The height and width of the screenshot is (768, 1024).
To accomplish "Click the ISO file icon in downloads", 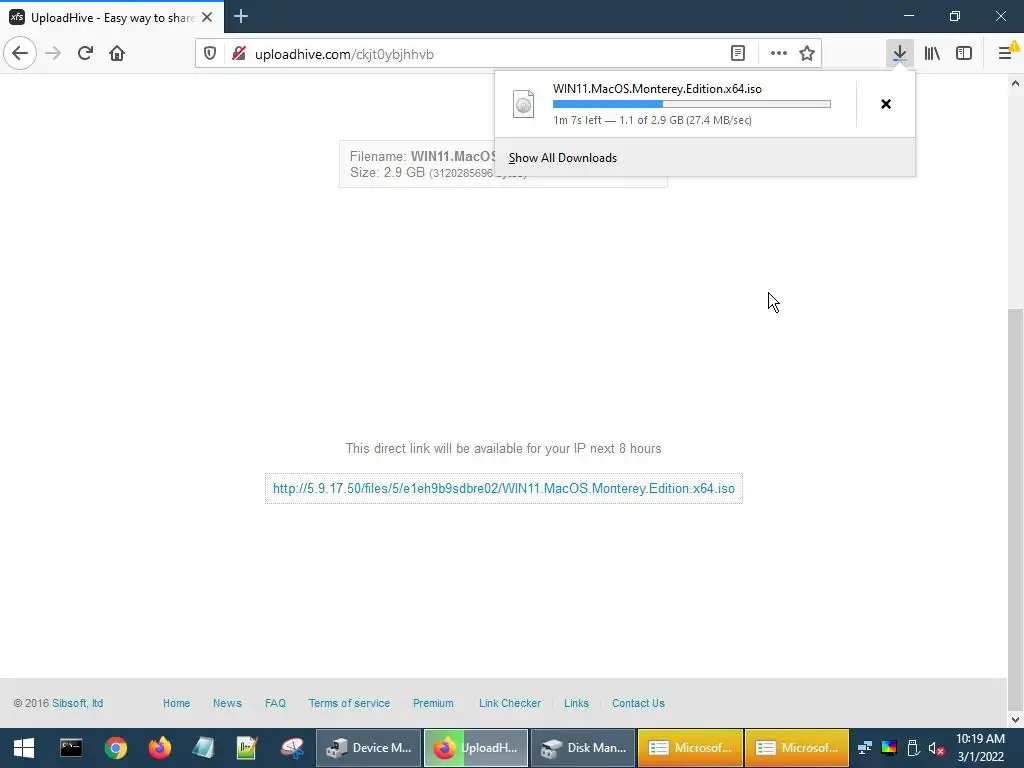I will 523,104.
